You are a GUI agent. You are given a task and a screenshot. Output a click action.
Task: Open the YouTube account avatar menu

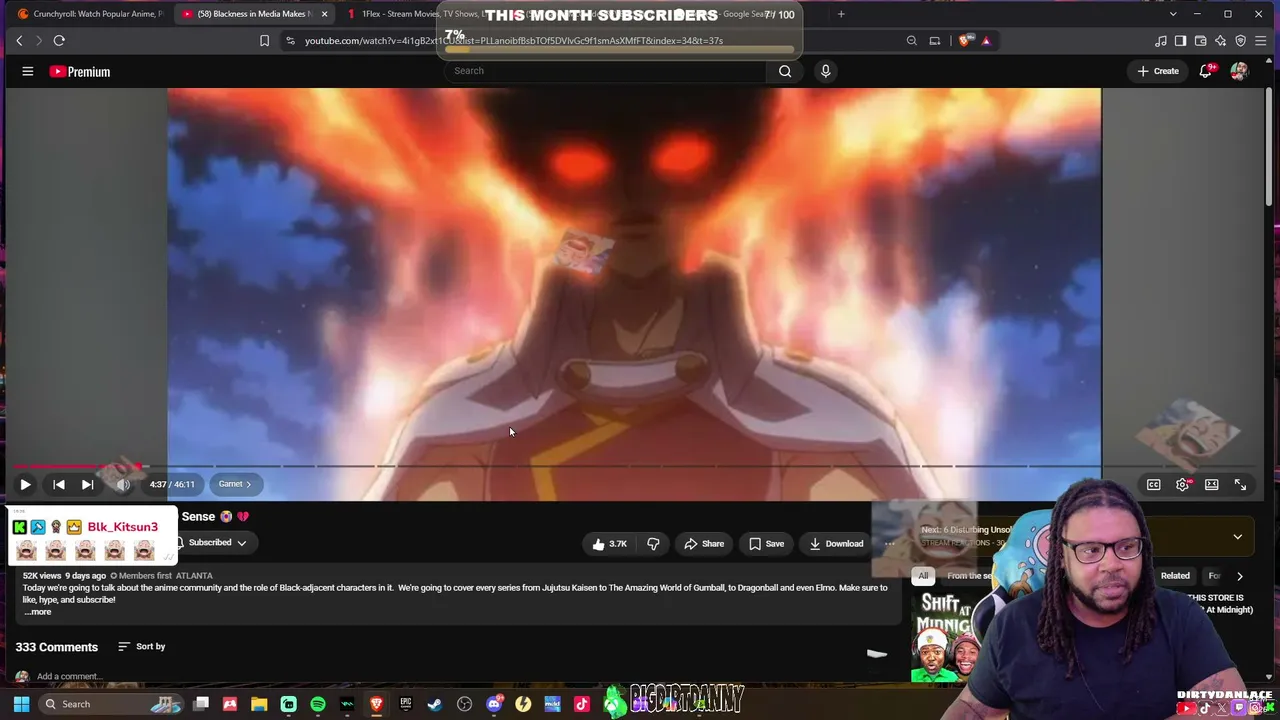(1239, 71)
